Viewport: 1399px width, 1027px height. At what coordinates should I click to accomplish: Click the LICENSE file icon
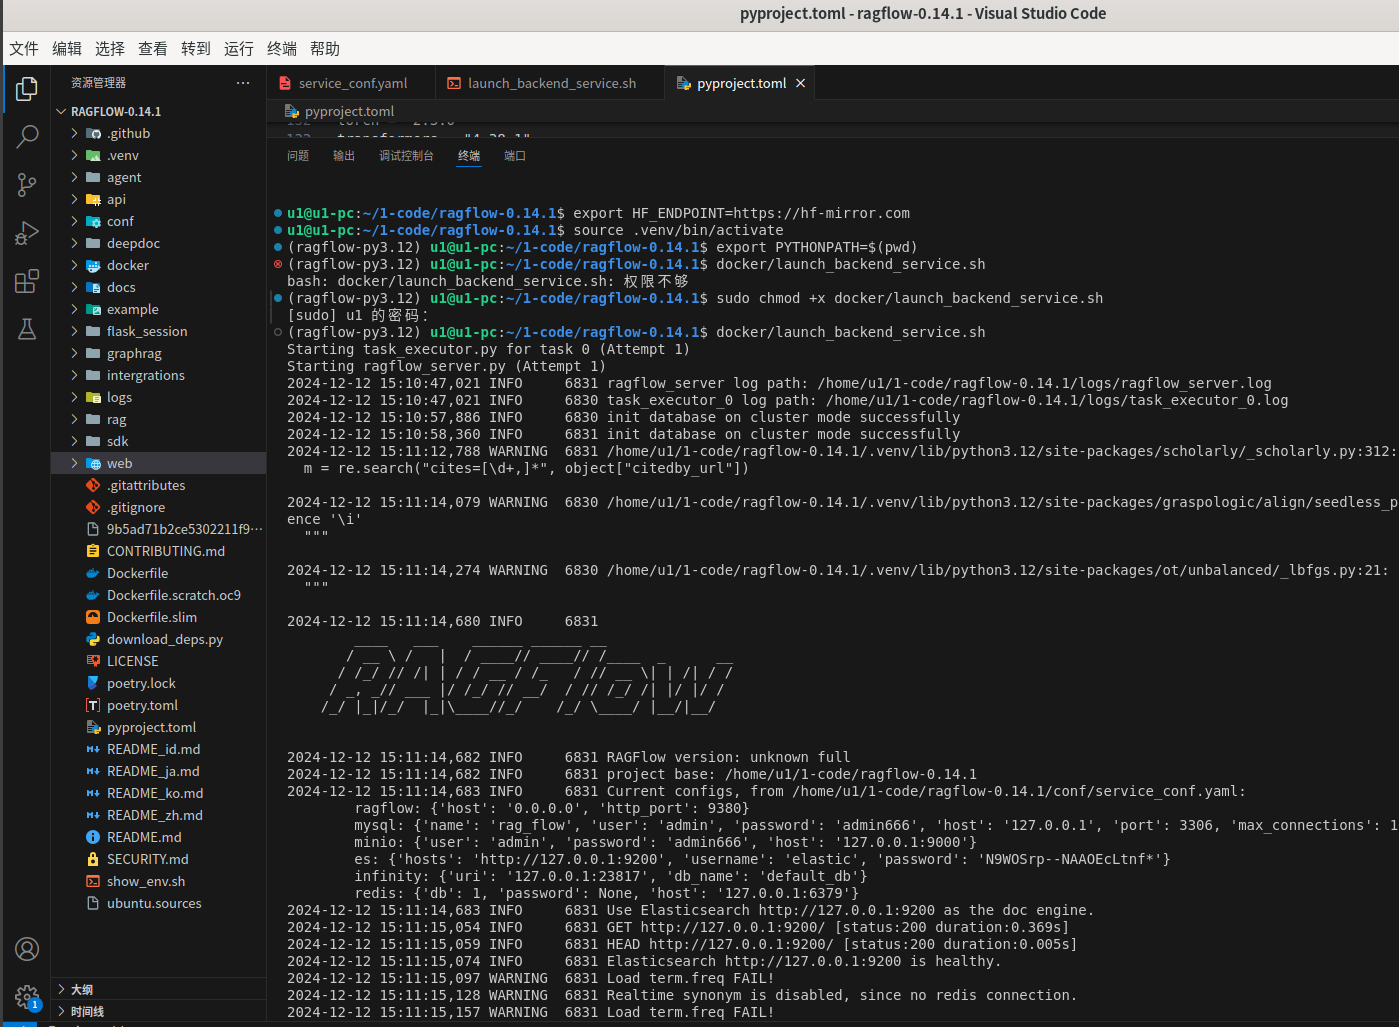(x=93, y=661)
